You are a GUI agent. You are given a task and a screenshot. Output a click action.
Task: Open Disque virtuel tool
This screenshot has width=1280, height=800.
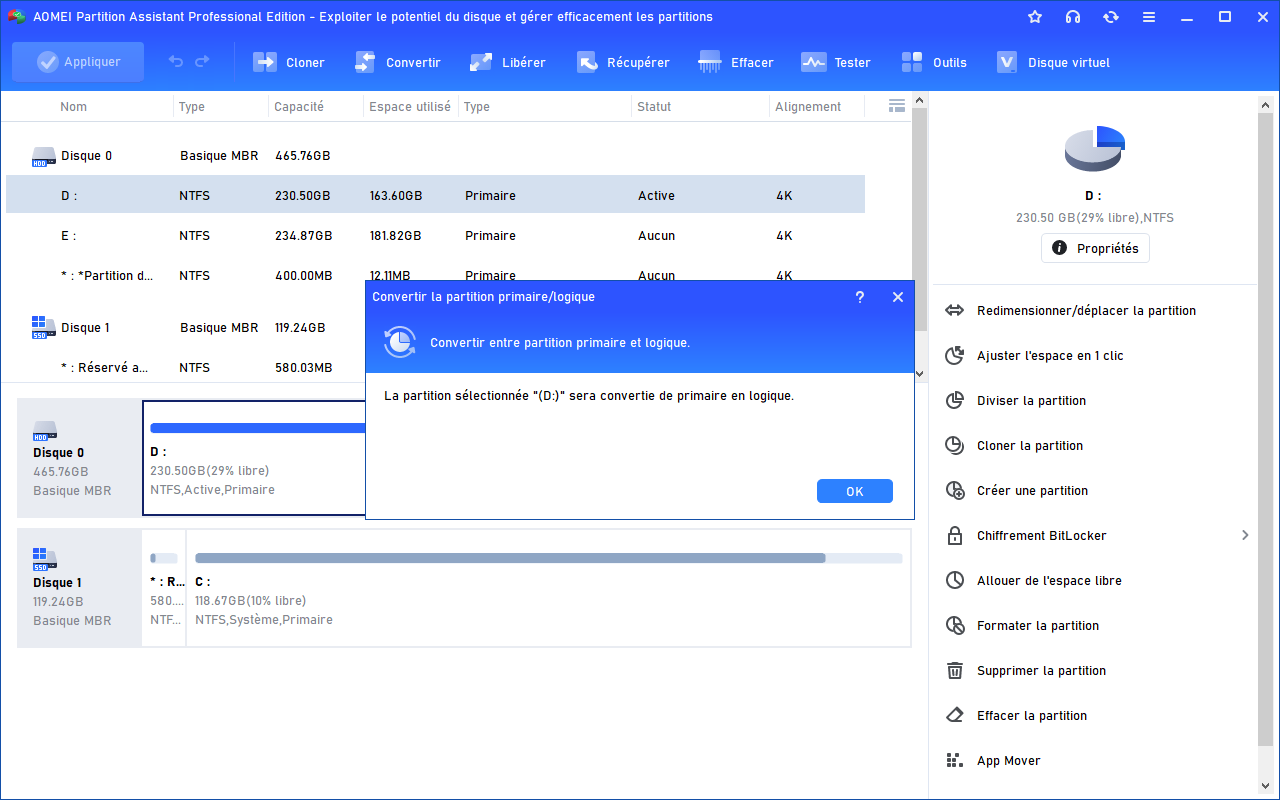click(1007, 62)
